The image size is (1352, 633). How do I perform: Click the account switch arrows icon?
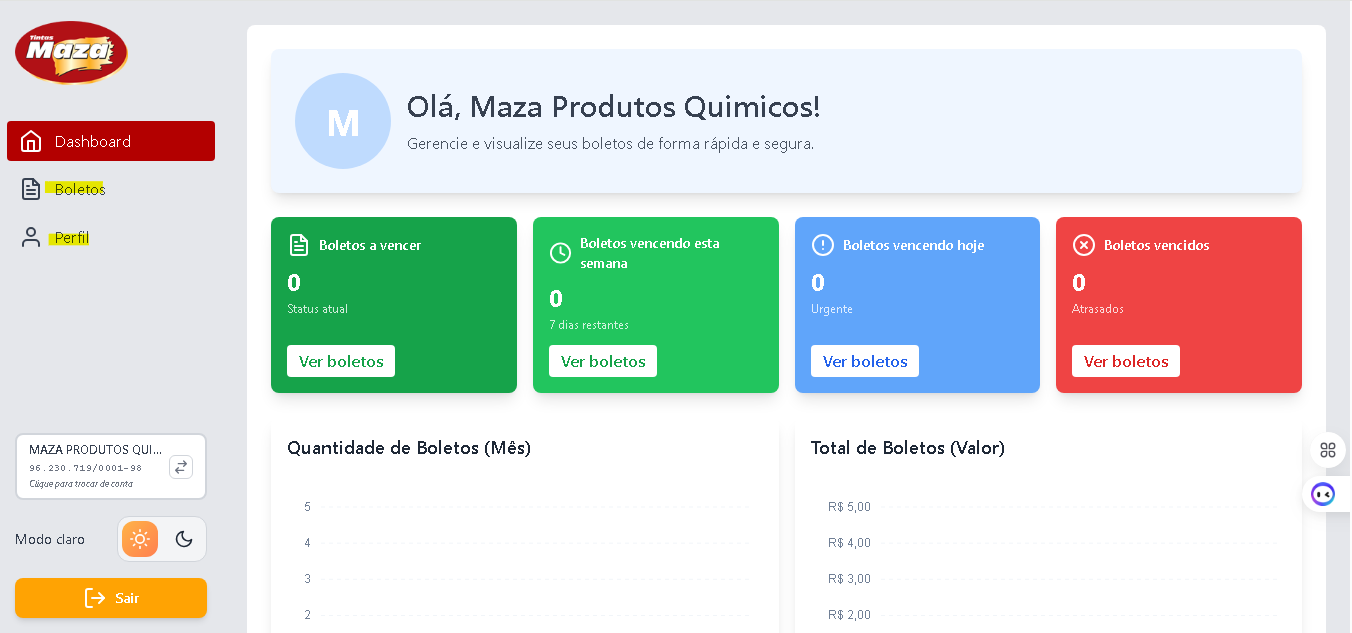coord(181,466)
